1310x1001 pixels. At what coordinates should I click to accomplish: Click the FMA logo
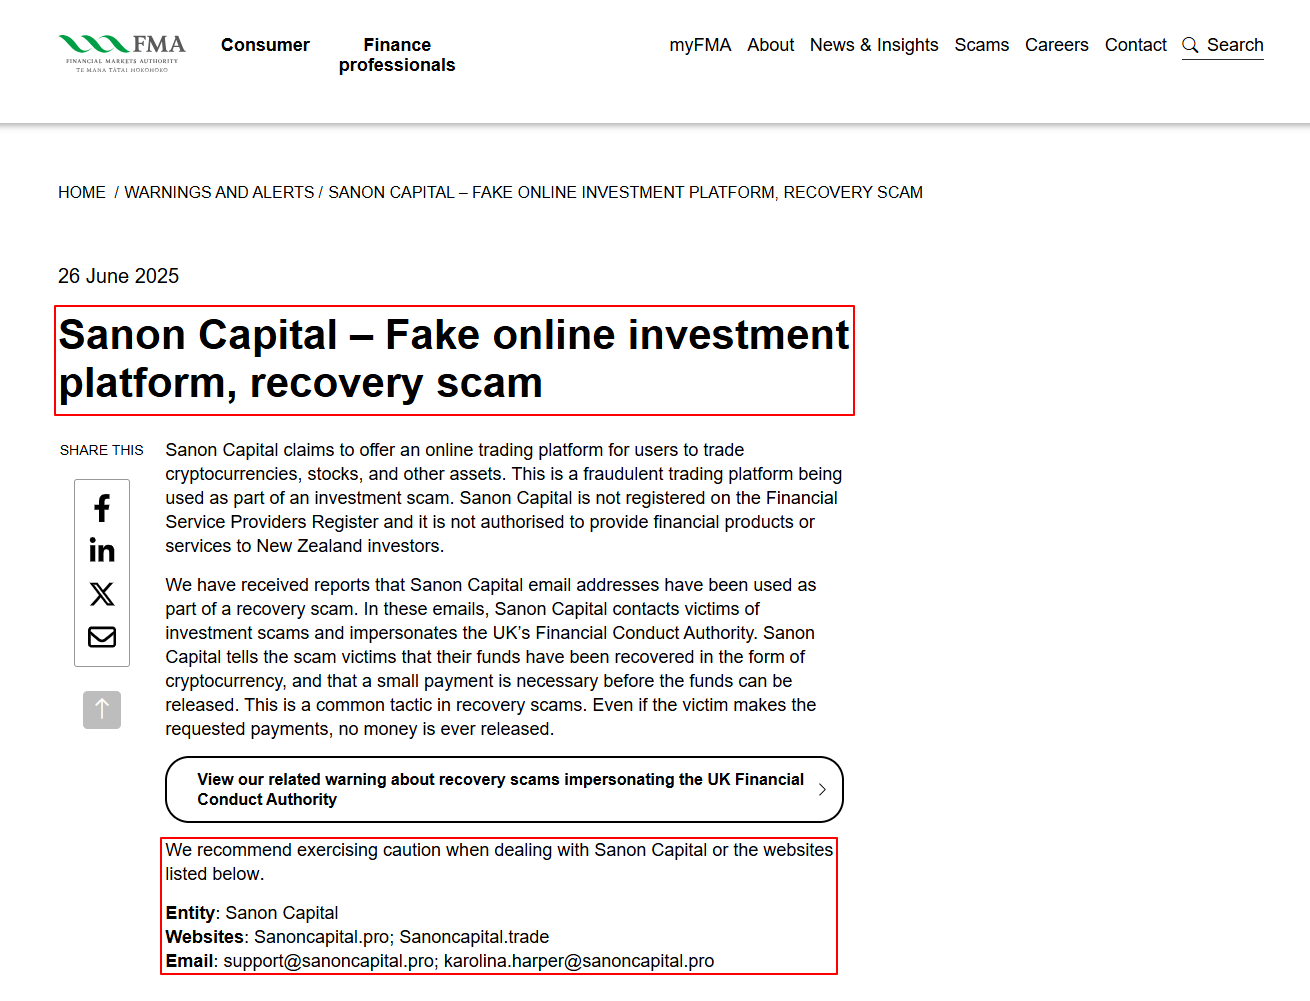pos(122,54)
